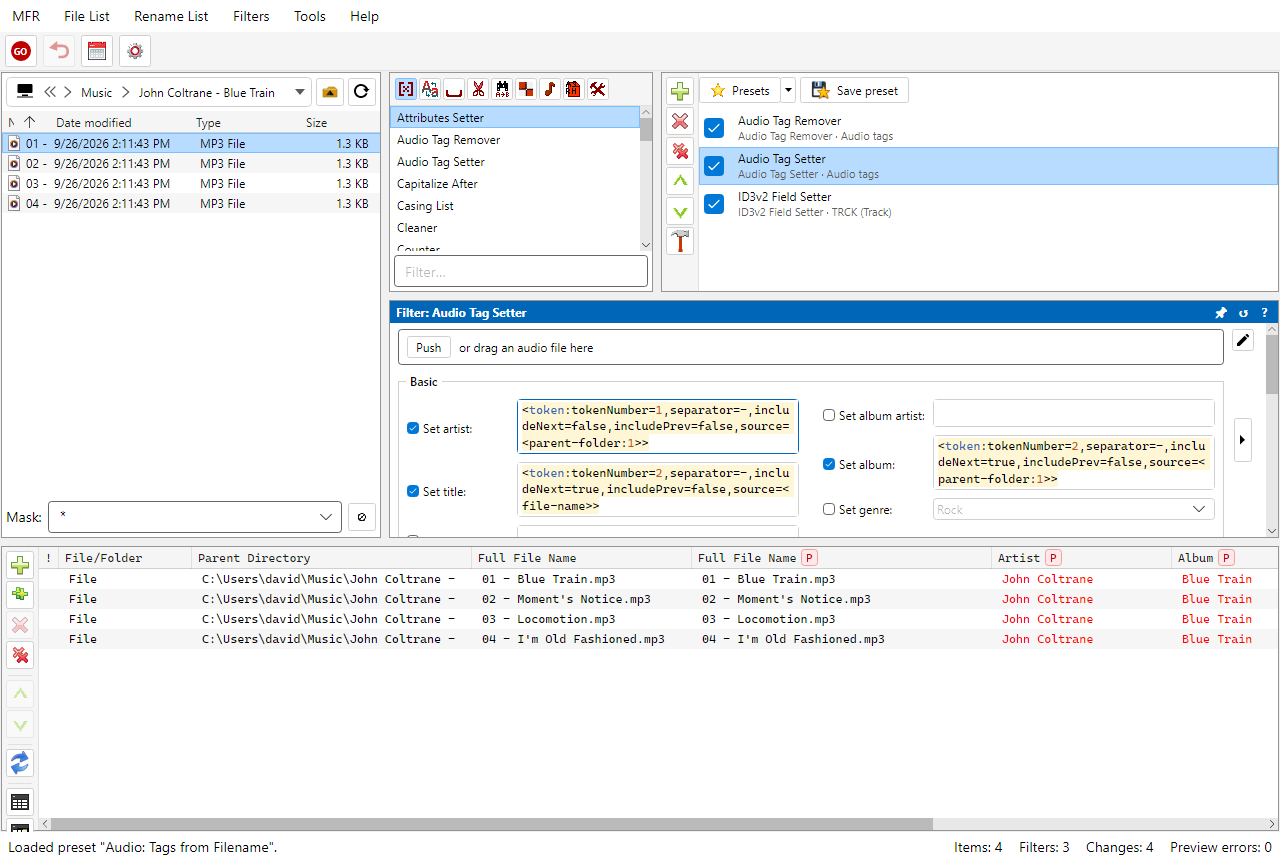The height and width of the screenshot is (860, 1280).
Task: Open the calendar icon in the top toolbar
Action: tap(97, 51)
